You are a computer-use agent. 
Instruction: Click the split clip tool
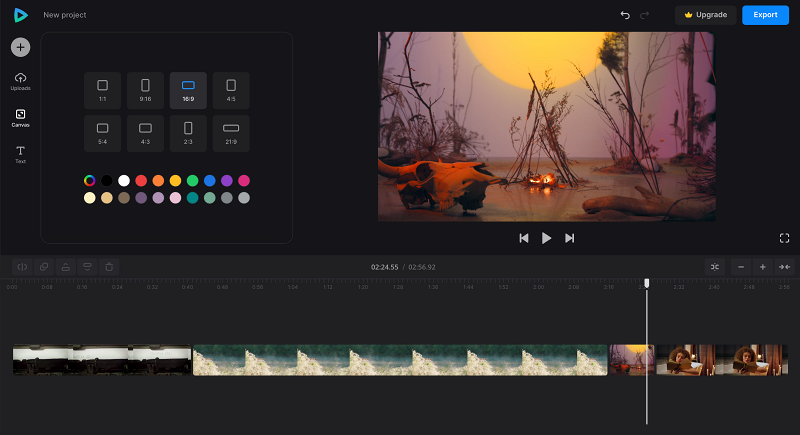coord(22,267)
